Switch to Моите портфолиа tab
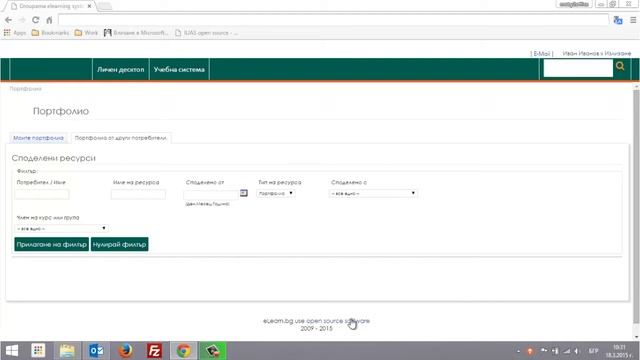 [38, 138]
